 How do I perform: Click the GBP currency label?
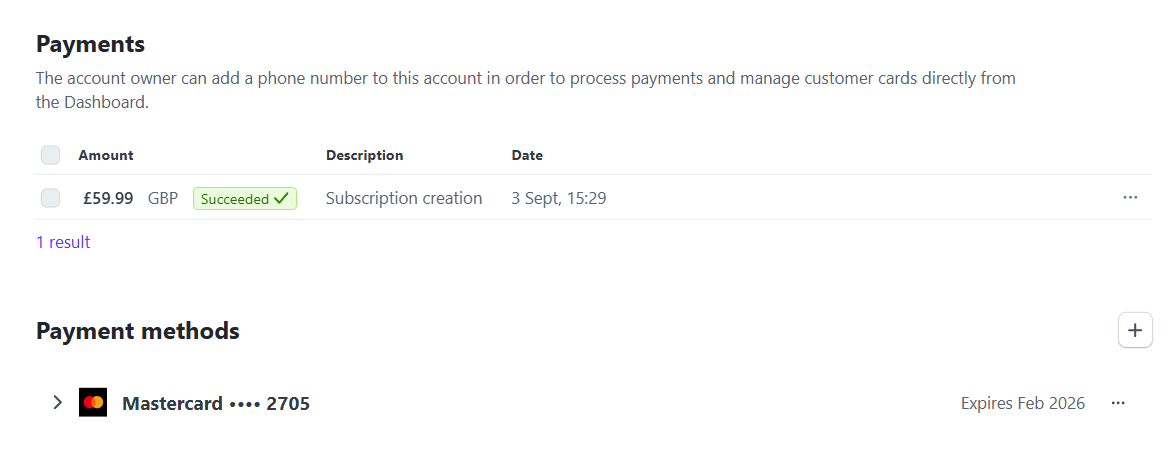(x=163, y=198)
